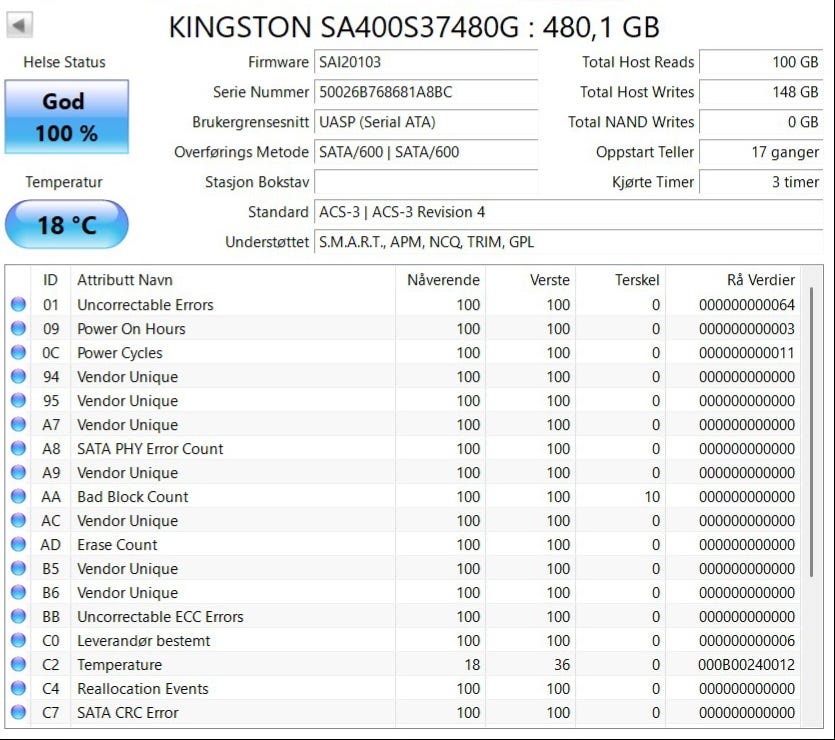Screen dimensions: 835x740
Task: Click status orb for Reallocation Events row
Action: pos(18,688)
